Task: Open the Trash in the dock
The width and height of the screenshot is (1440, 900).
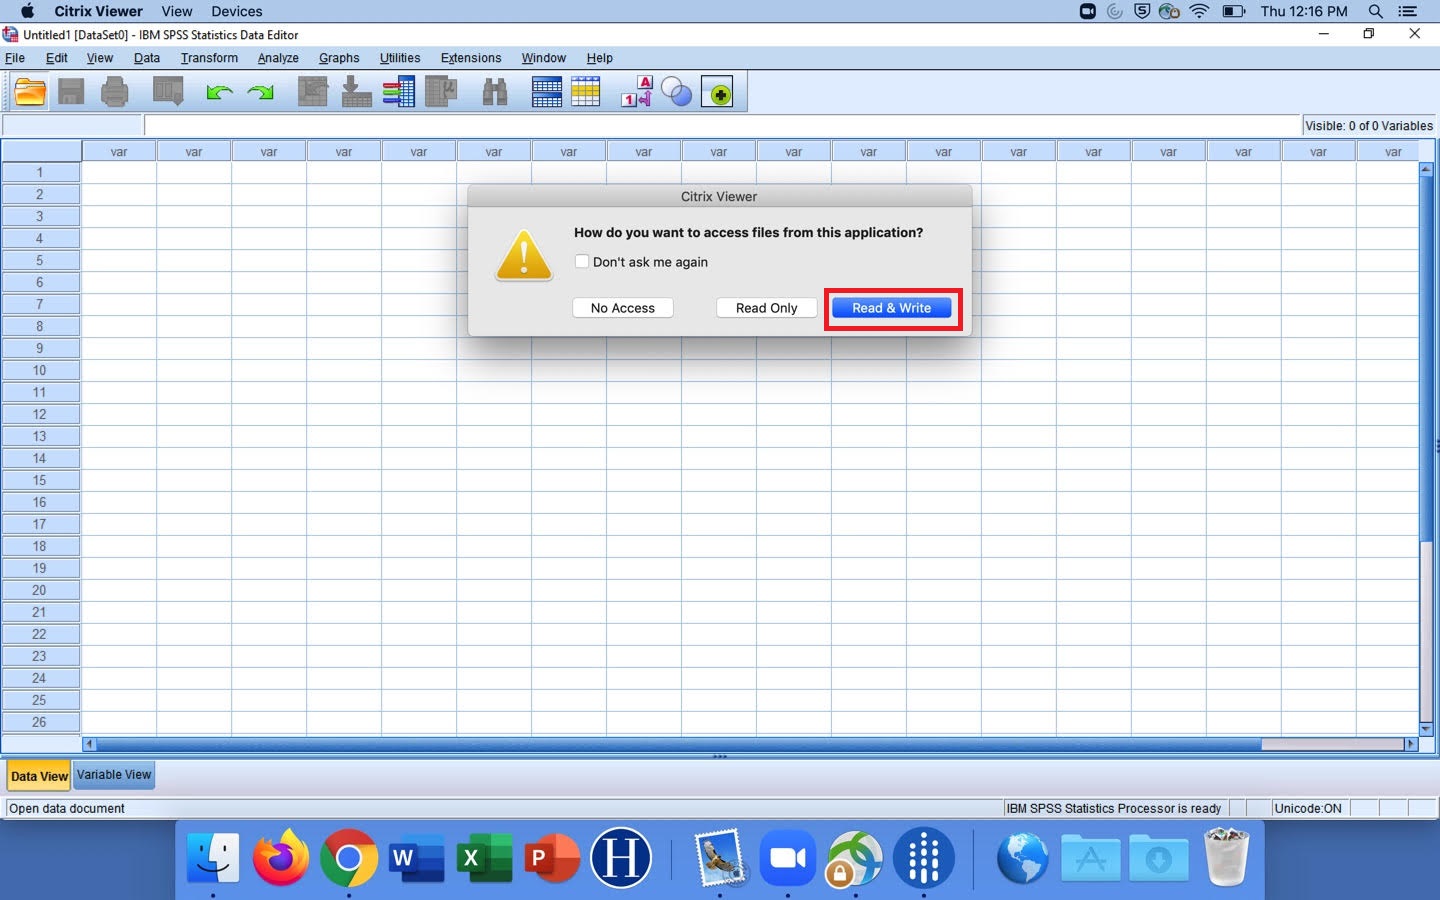Action: (1226, 858)
